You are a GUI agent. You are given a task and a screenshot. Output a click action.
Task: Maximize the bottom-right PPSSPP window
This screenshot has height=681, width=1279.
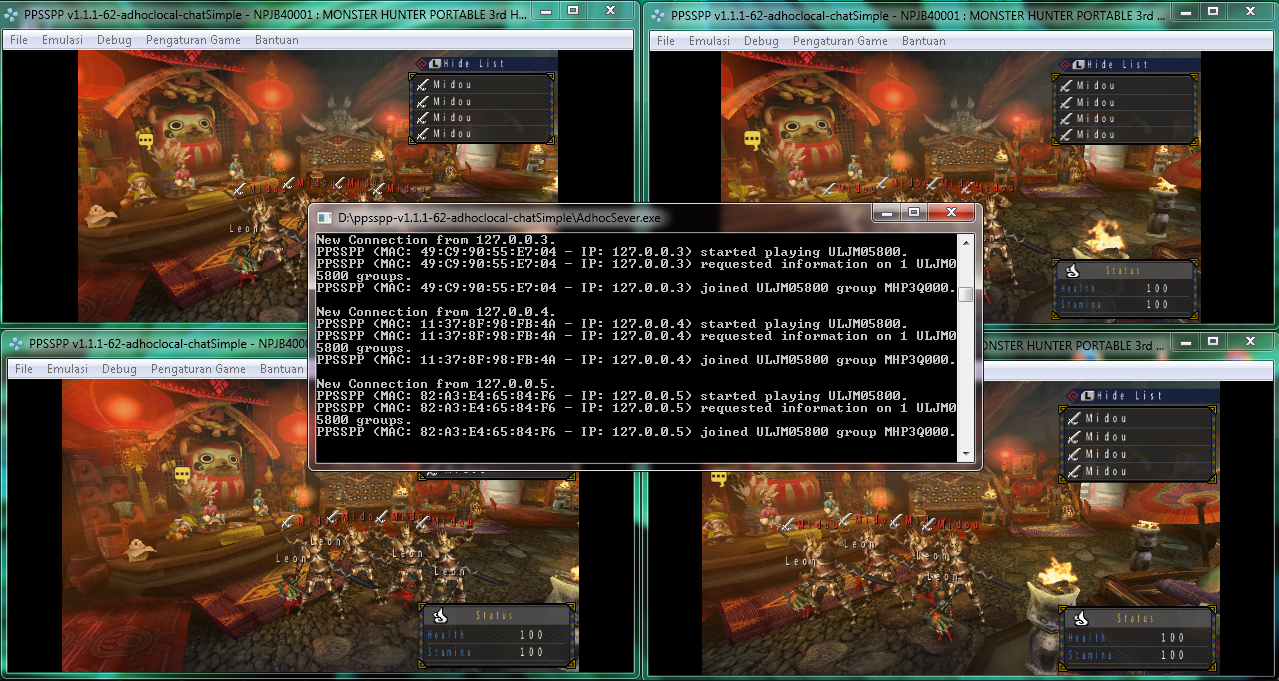click(x=1212, y=340)
